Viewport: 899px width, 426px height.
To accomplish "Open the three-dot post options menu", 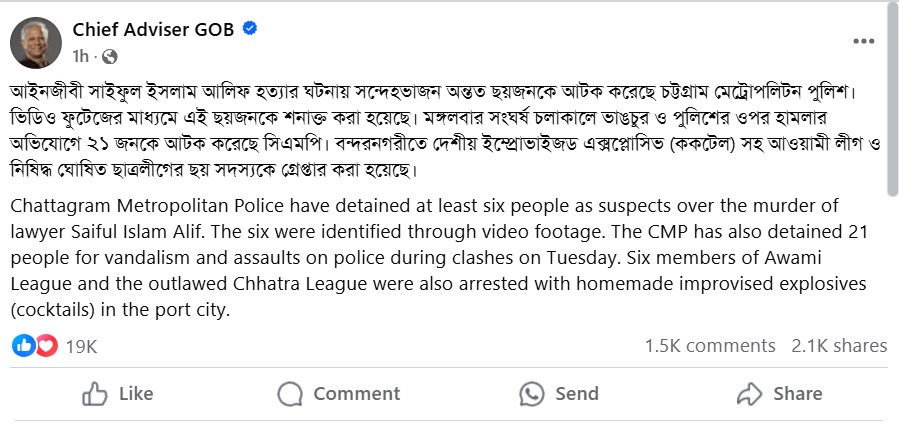I will click(x=864, y=42).
